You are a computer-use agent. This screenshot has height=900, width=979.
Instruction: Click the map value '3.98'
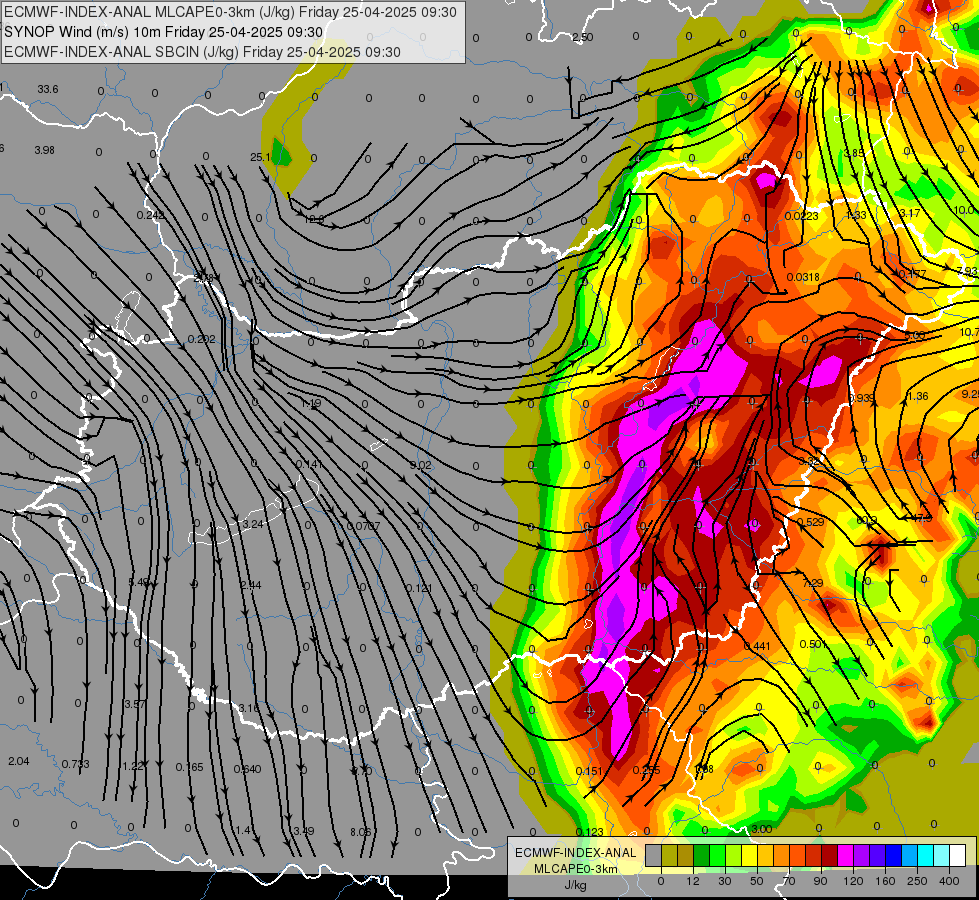coord(44,151)
